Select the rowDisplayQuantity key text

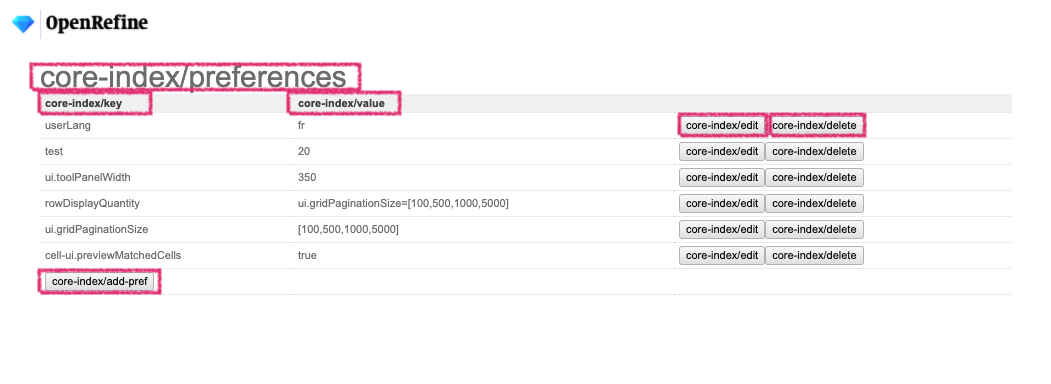tap(92, 203)
